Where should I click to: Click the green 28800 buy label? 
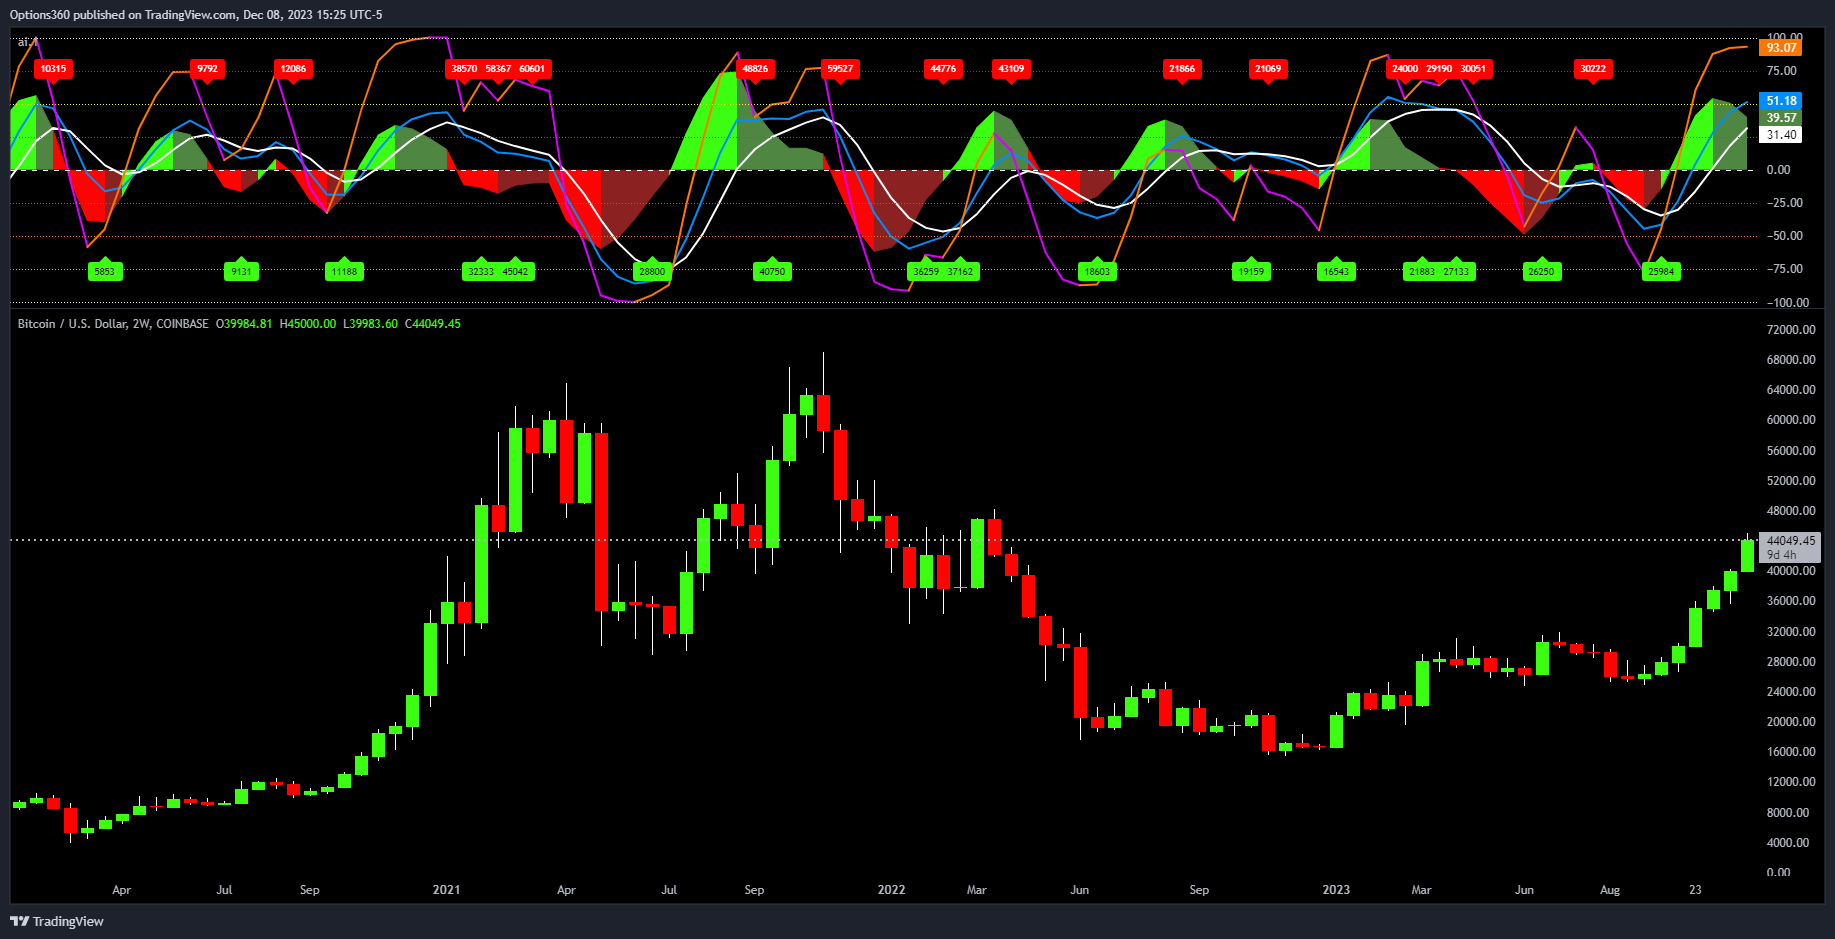point(652,271)
